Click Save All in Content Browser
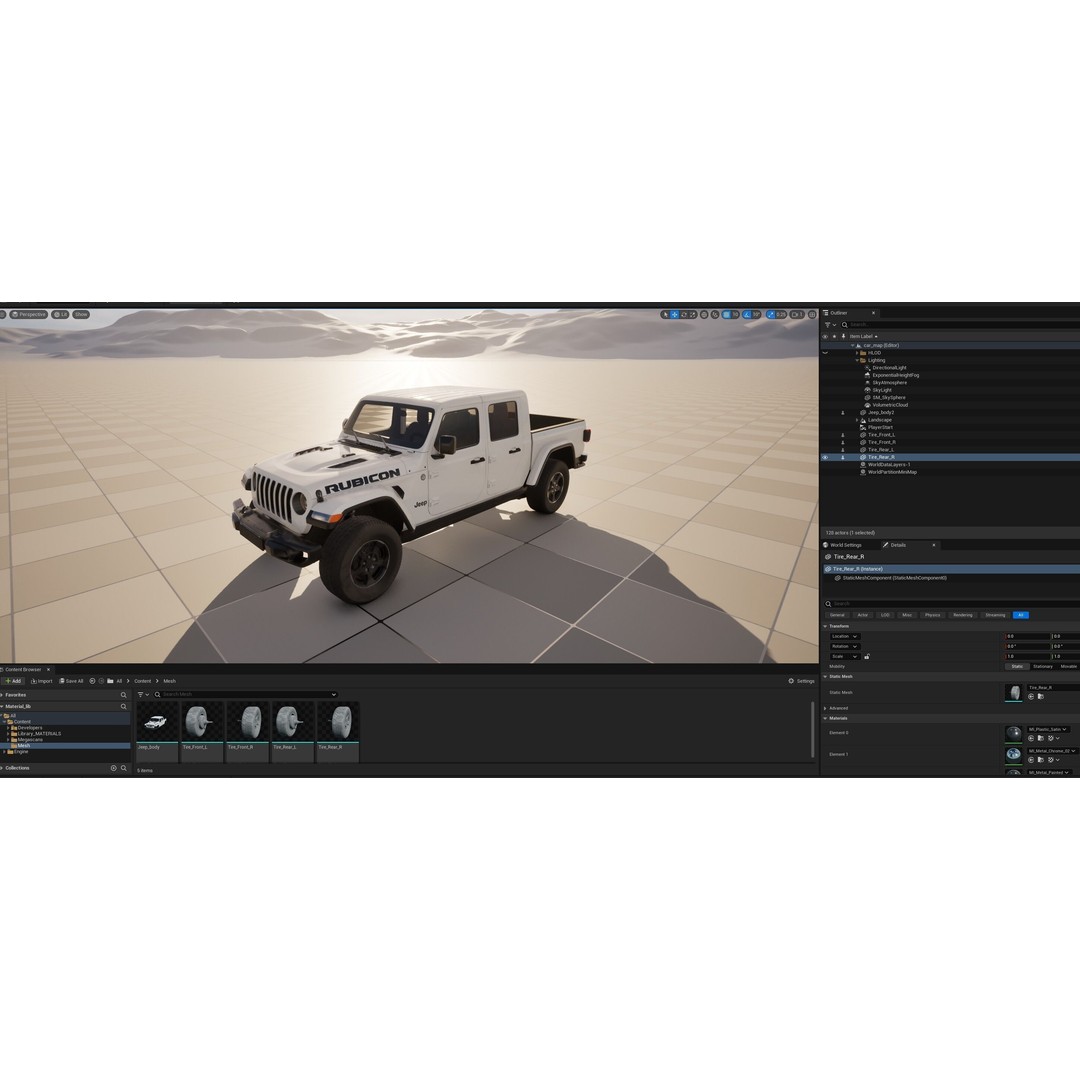Viewport: 1080px width, 1080px height. click(x=71, y=681)
